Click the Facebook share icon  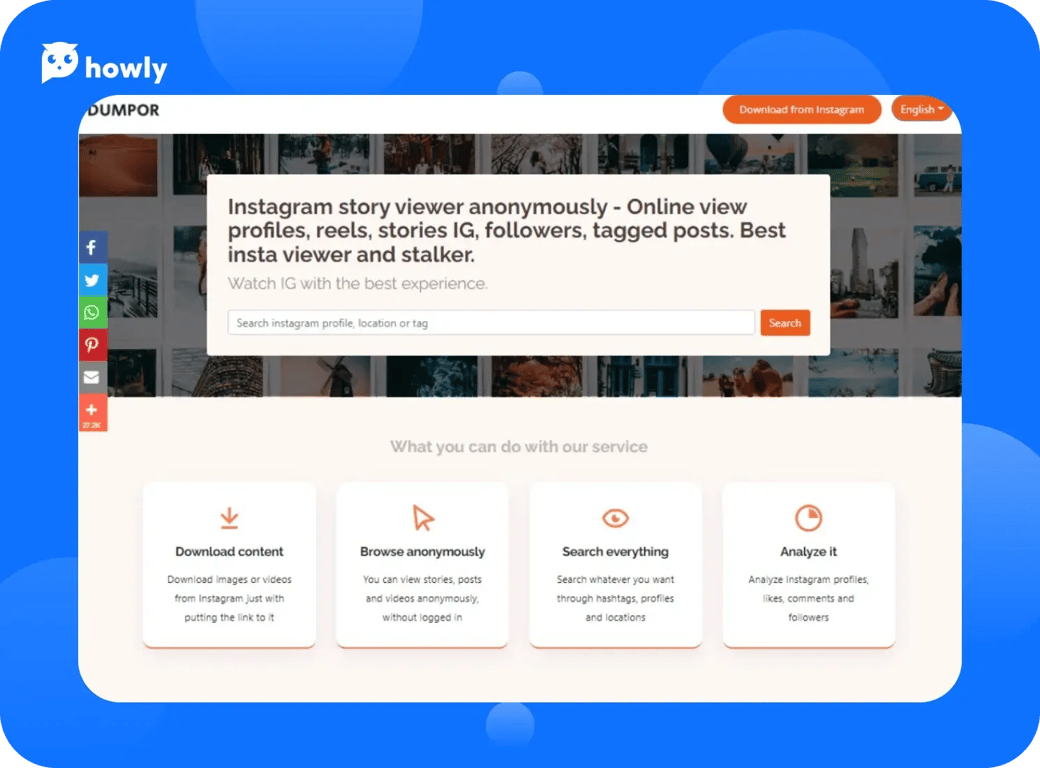92,247
